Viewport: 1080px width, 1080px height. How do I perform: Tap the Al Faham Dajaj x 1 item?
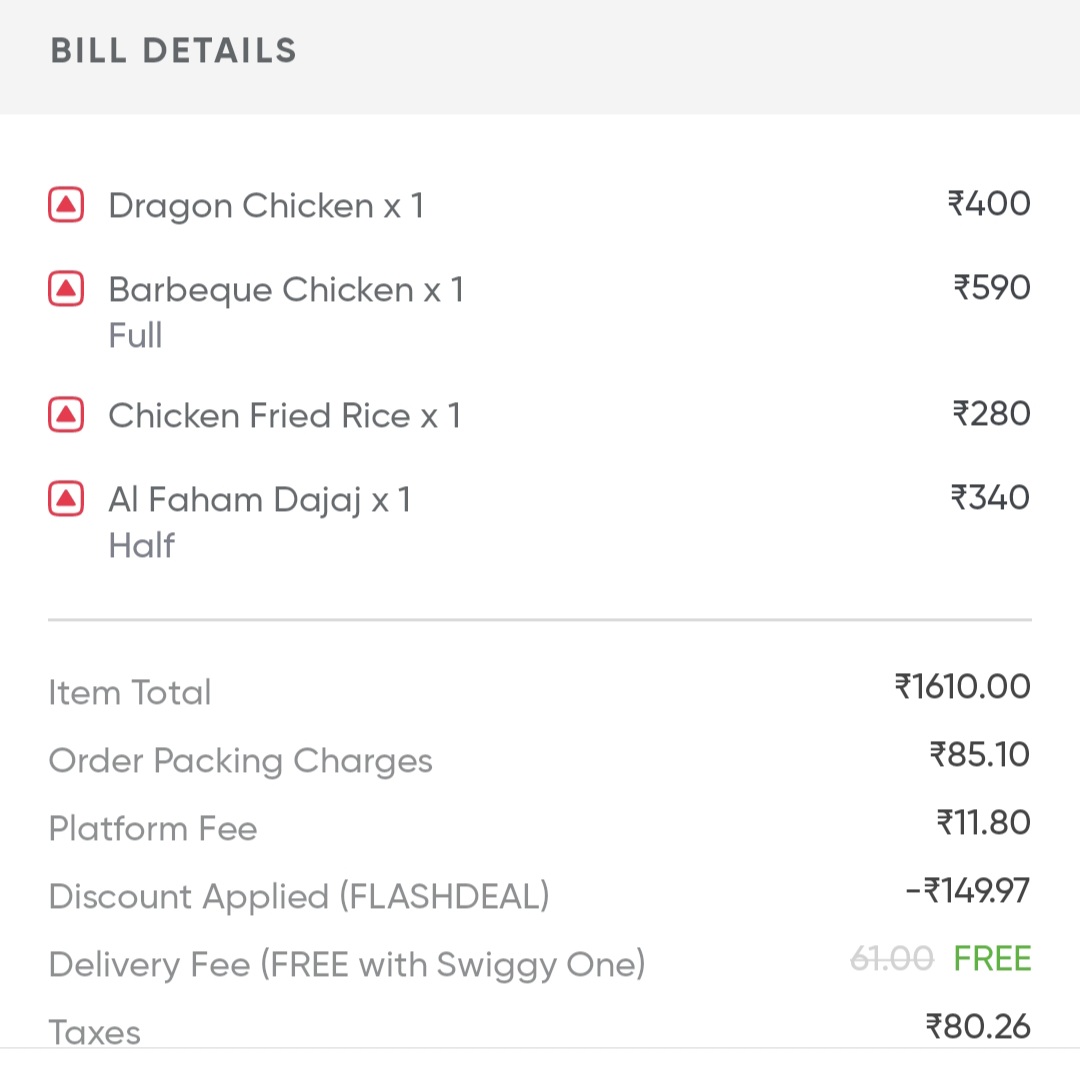(x=259, y=499)
